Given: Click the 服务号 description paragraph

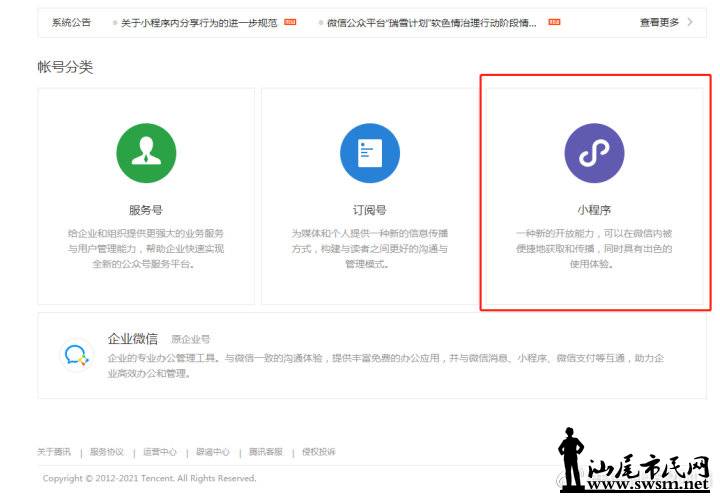Looking at the screenshot, I should (x=146, y=248).
